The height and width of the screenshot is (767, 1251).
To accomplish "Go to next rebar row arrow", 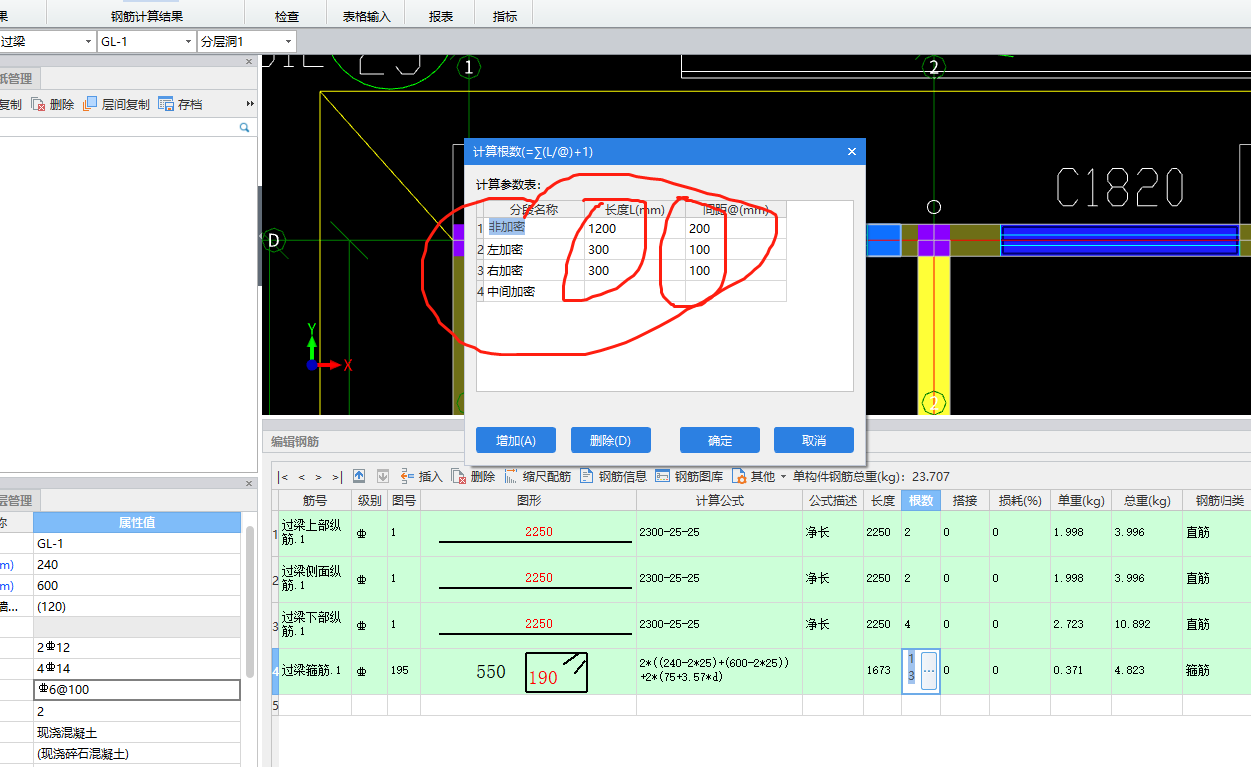I will point(318,477).
